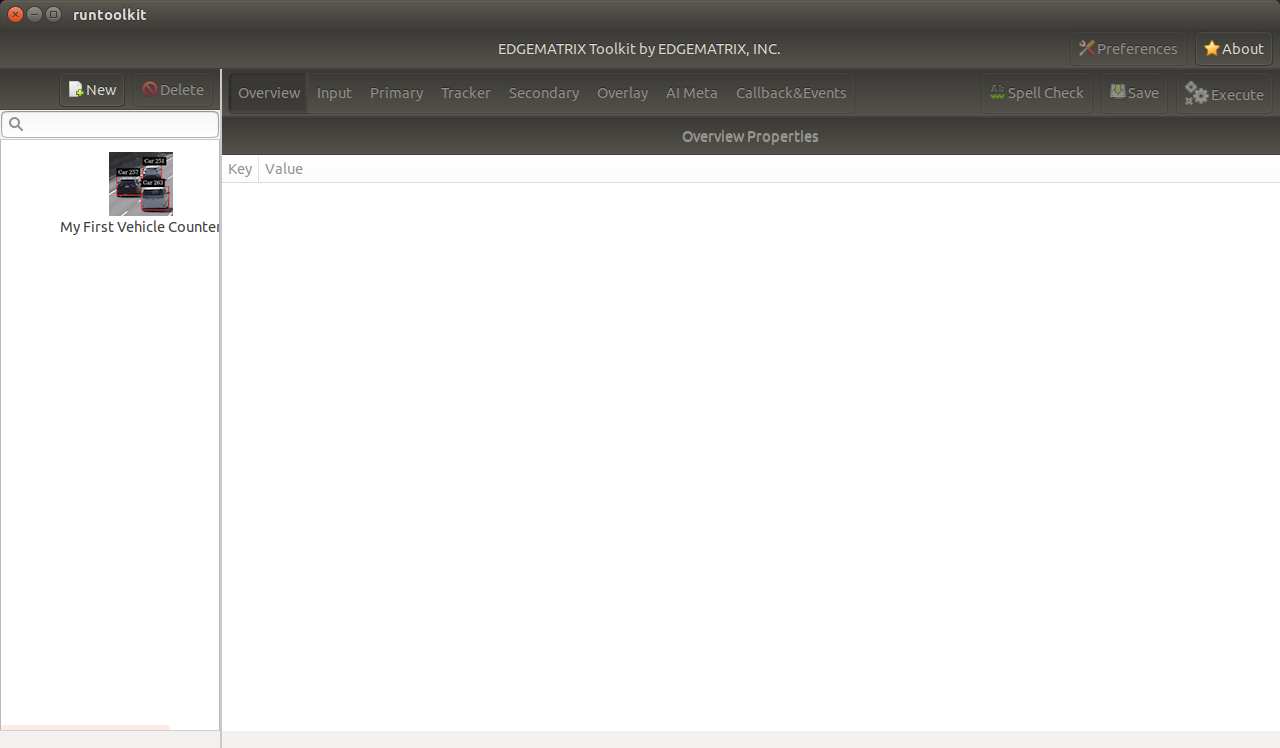Click the search magnifier icon
This screenshot has height=748, width=1280.
pyautogui.click(x=16, y=124)
